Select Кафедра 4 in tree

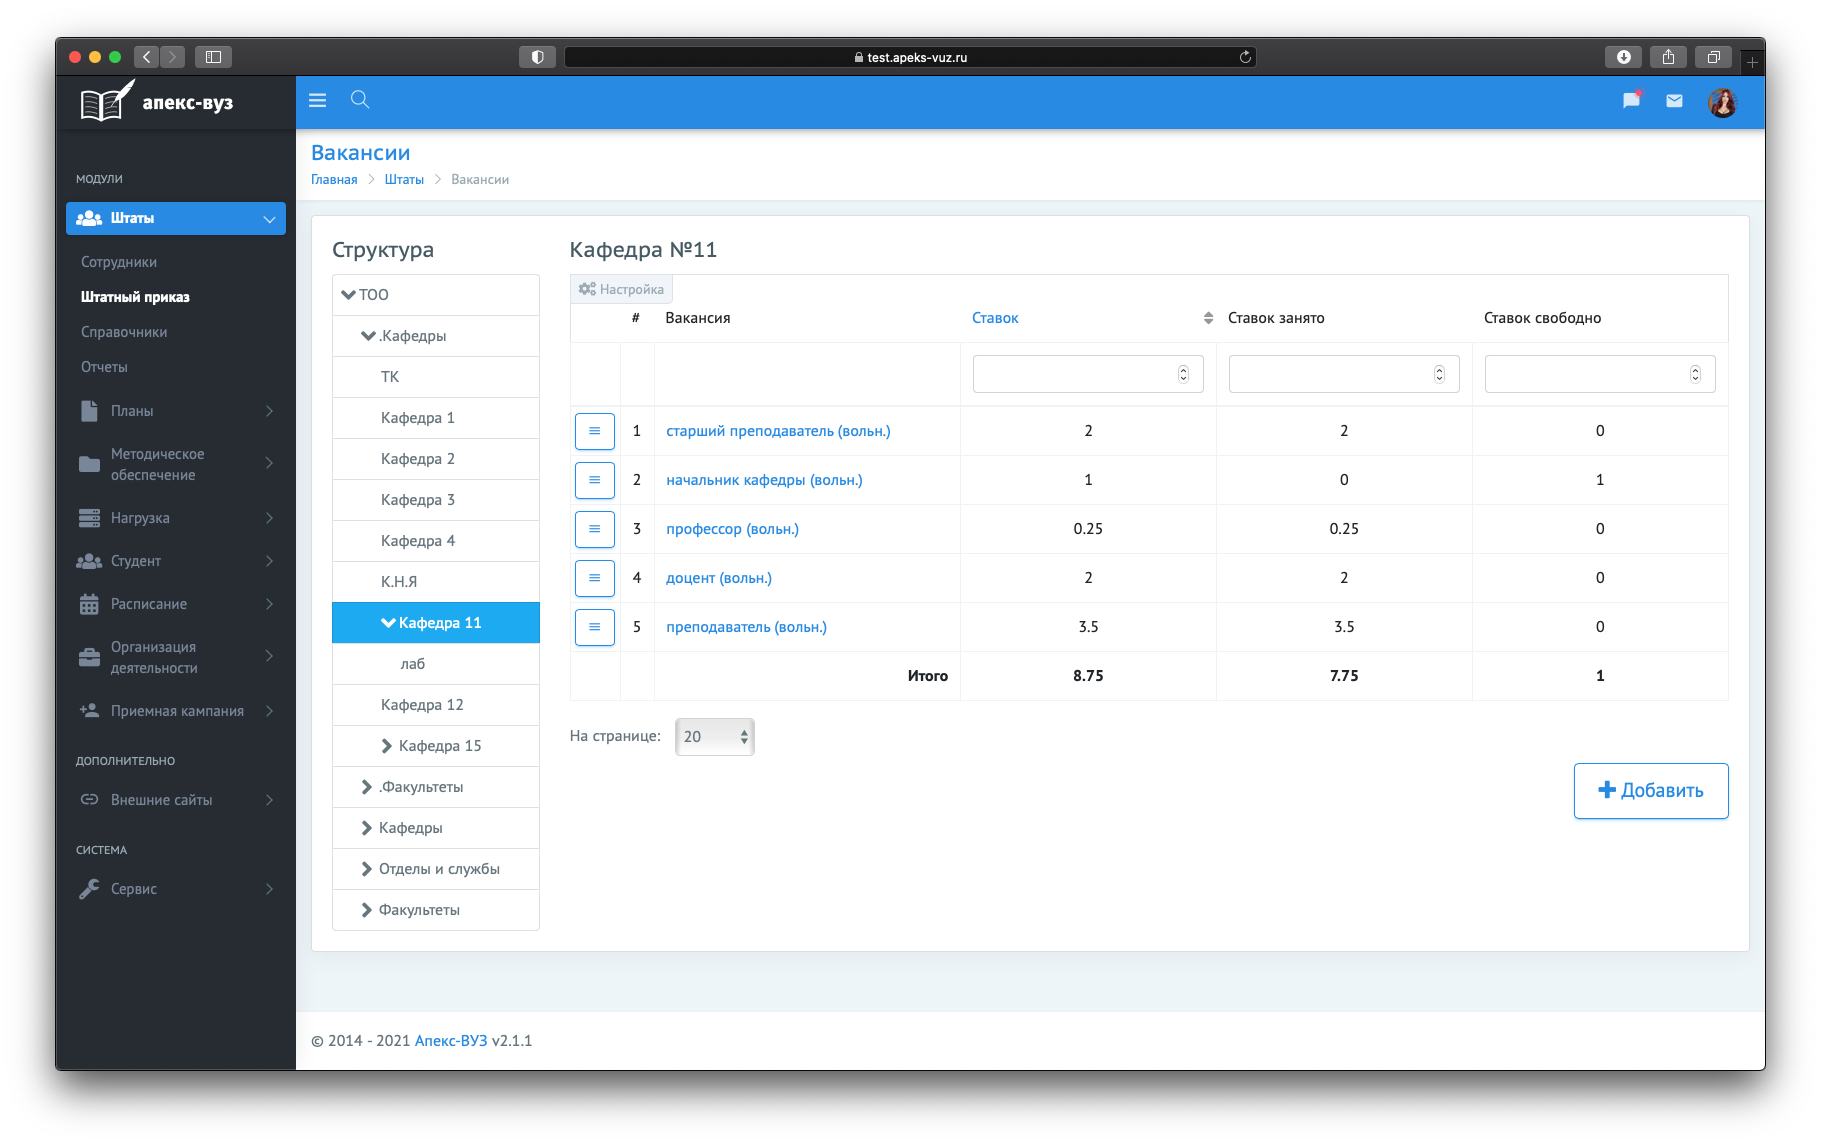tap(436, 541)
